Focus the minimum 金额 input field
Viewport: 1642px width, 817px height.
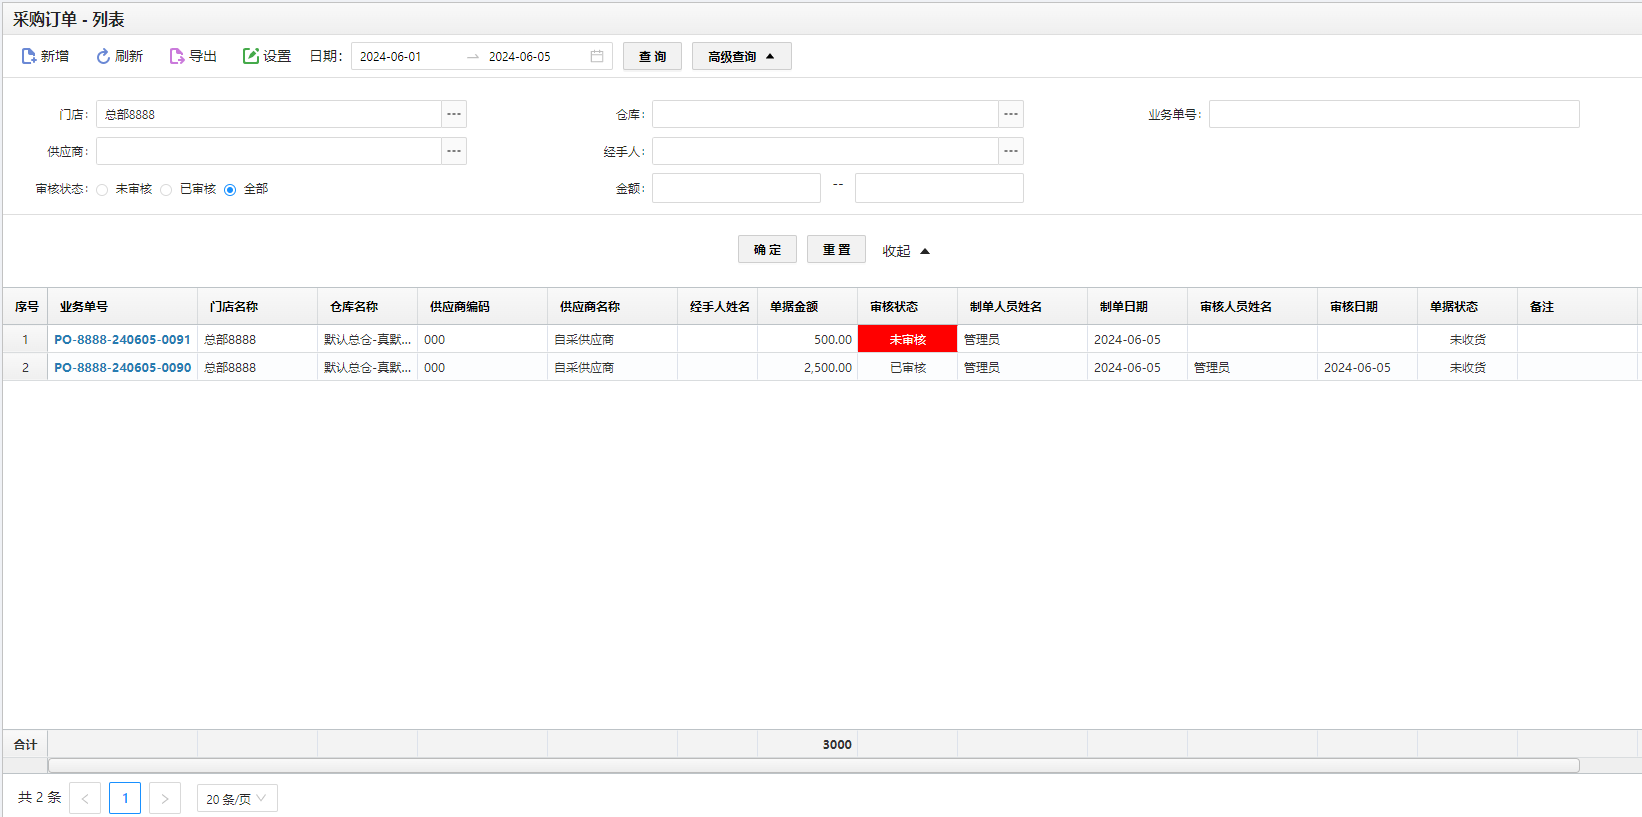tap(736, 188)
